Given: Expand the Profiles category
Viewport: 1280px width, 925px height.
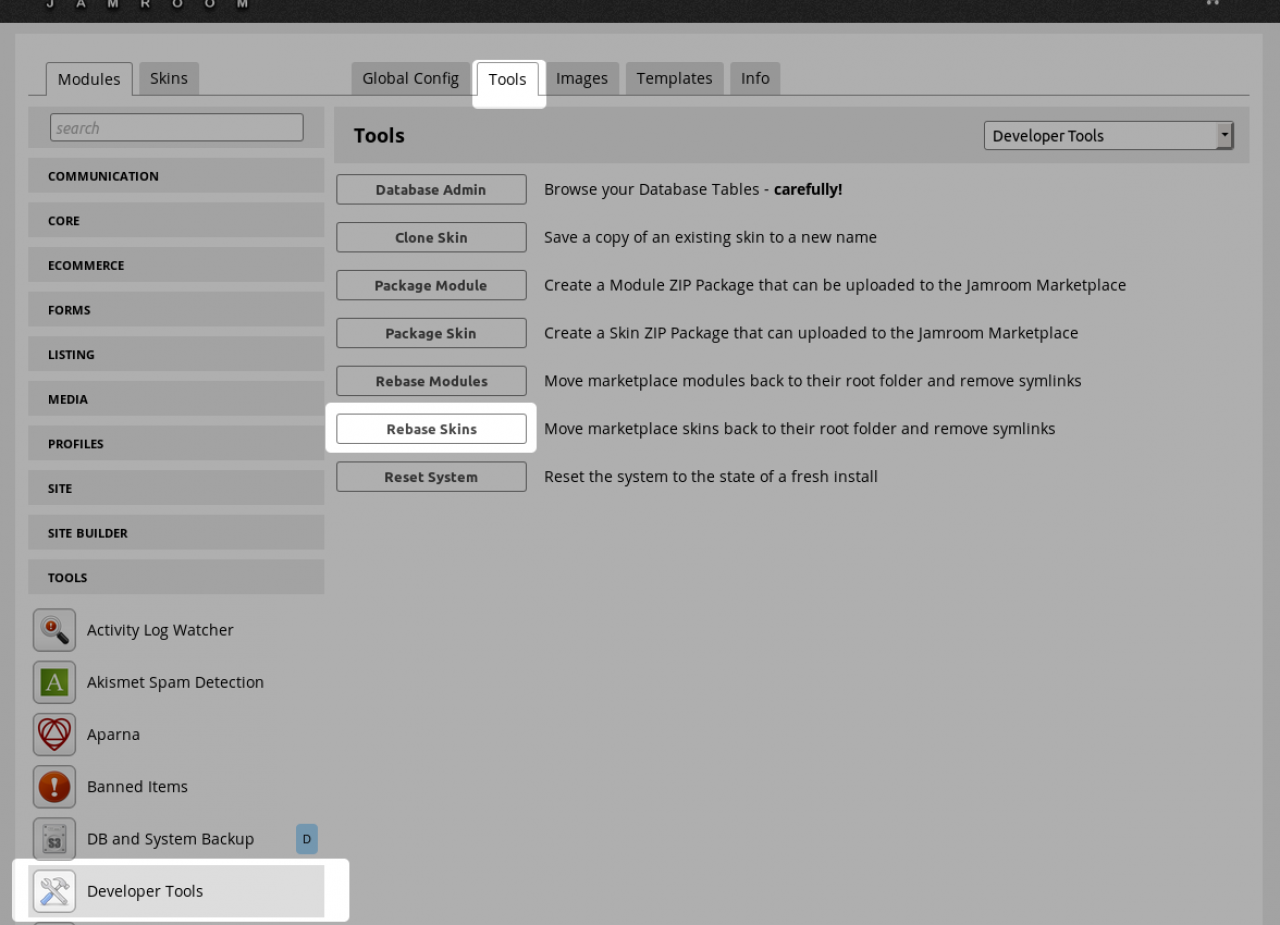Looking at the screenshot, I should point(176,443).
